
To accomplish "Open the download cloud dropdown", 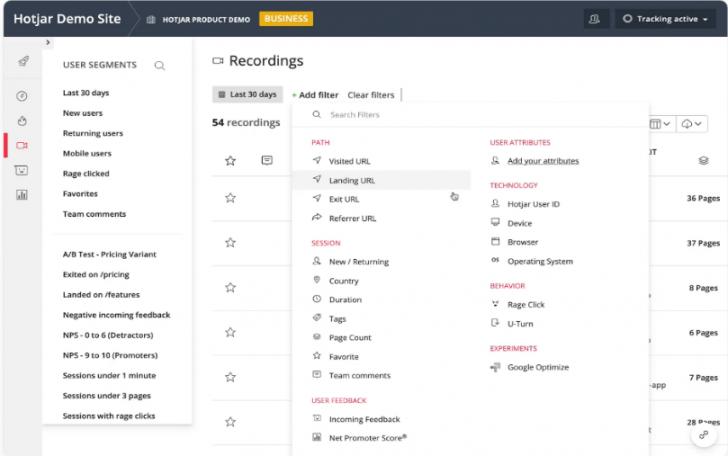I will click(x=692, y=124).
